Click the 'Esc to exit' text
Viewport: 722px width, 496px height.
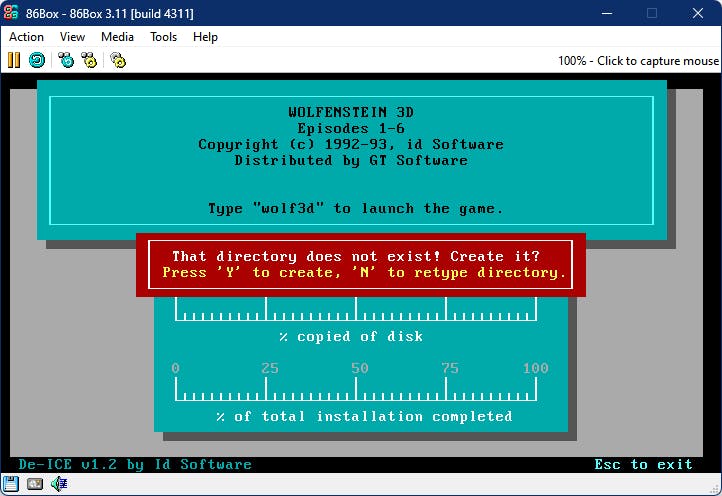(643, 464)
